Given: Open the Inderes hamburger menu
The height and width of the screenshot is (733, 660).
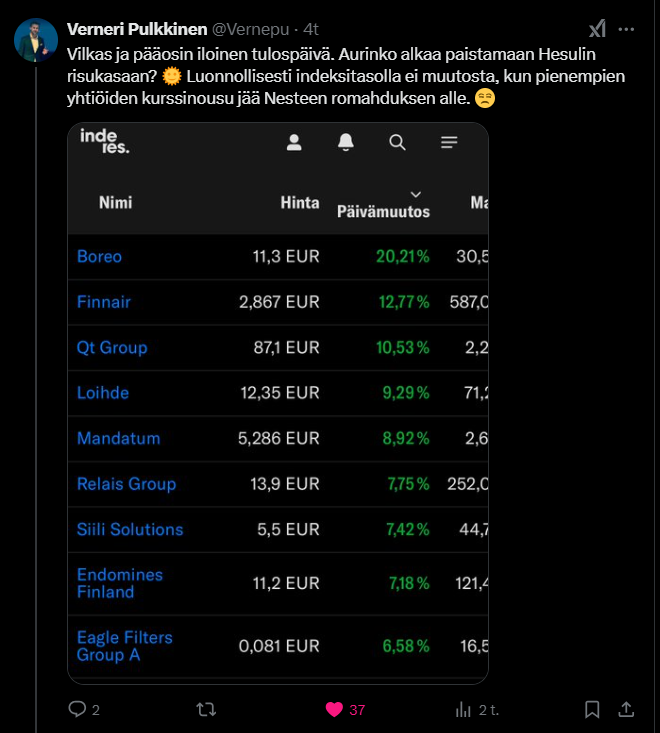Looking at the screenshot, I should (x=449, y=143).
